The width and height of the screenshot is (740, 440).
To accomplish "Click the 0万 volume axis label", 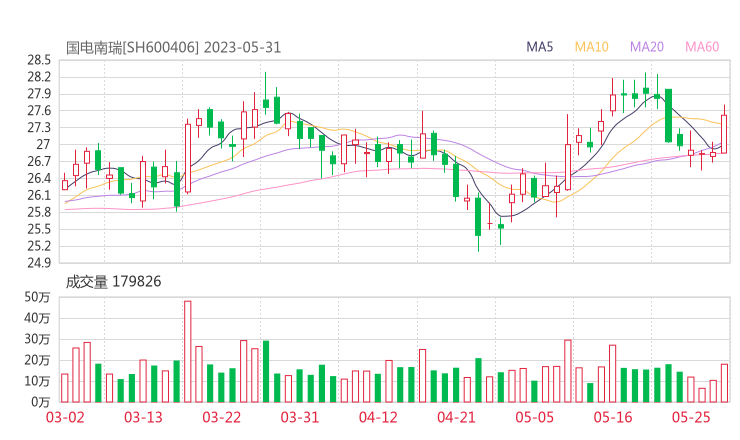I will click(41, 402).
